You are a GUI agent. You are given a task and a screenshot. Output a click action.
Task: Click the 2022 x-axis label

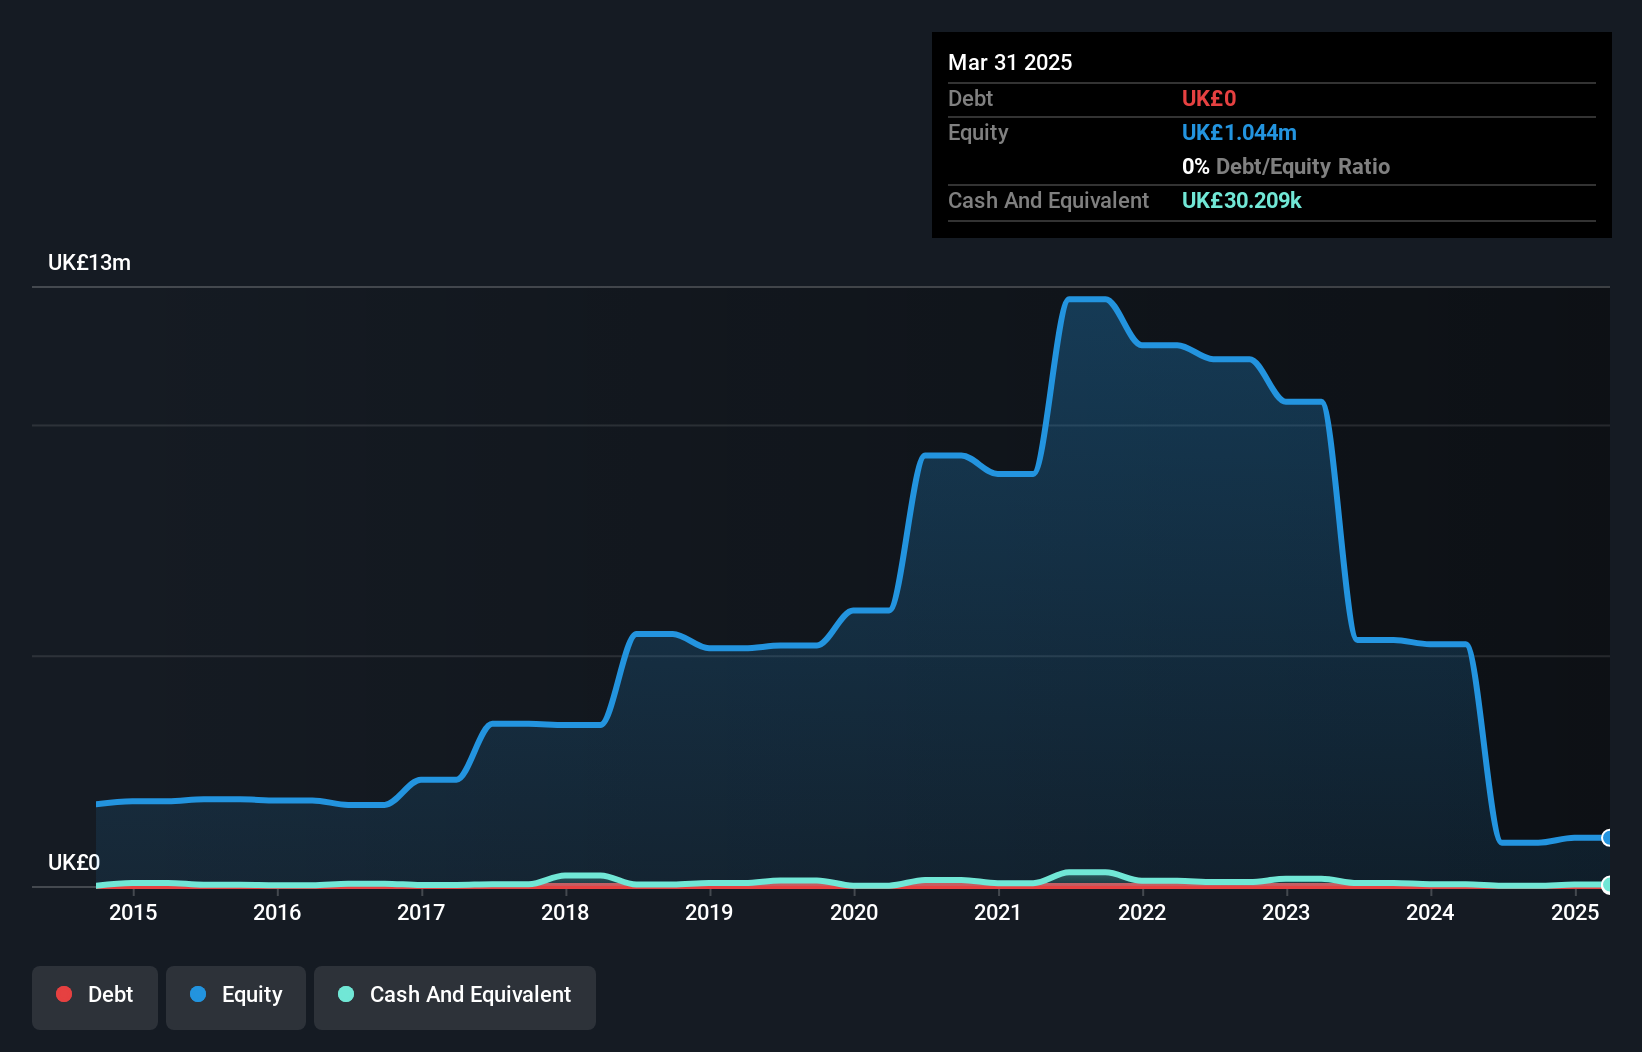point(1142,912)
